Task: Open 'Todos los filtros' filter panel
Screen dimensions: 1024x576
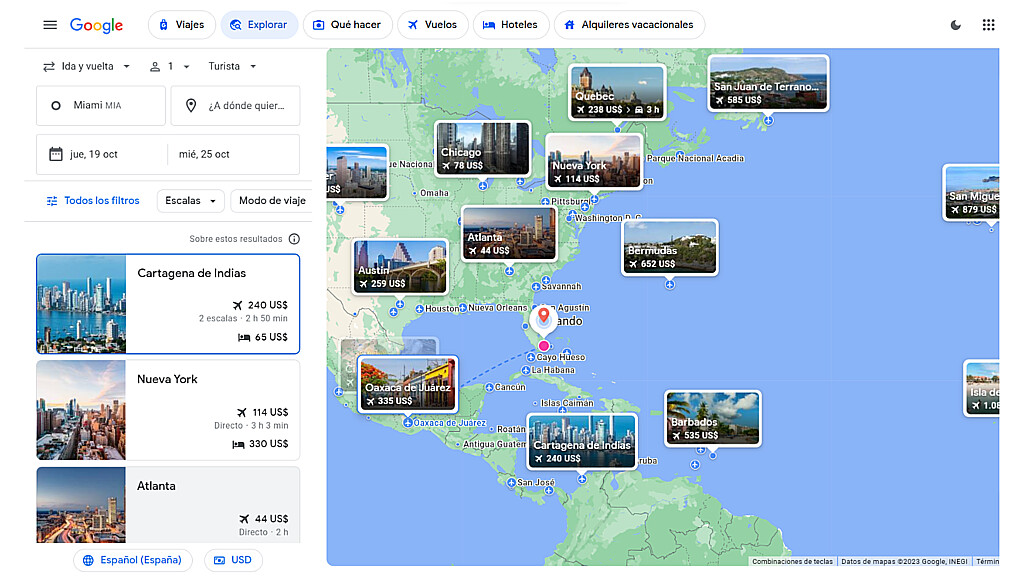Action: click(x=92, y=201)
